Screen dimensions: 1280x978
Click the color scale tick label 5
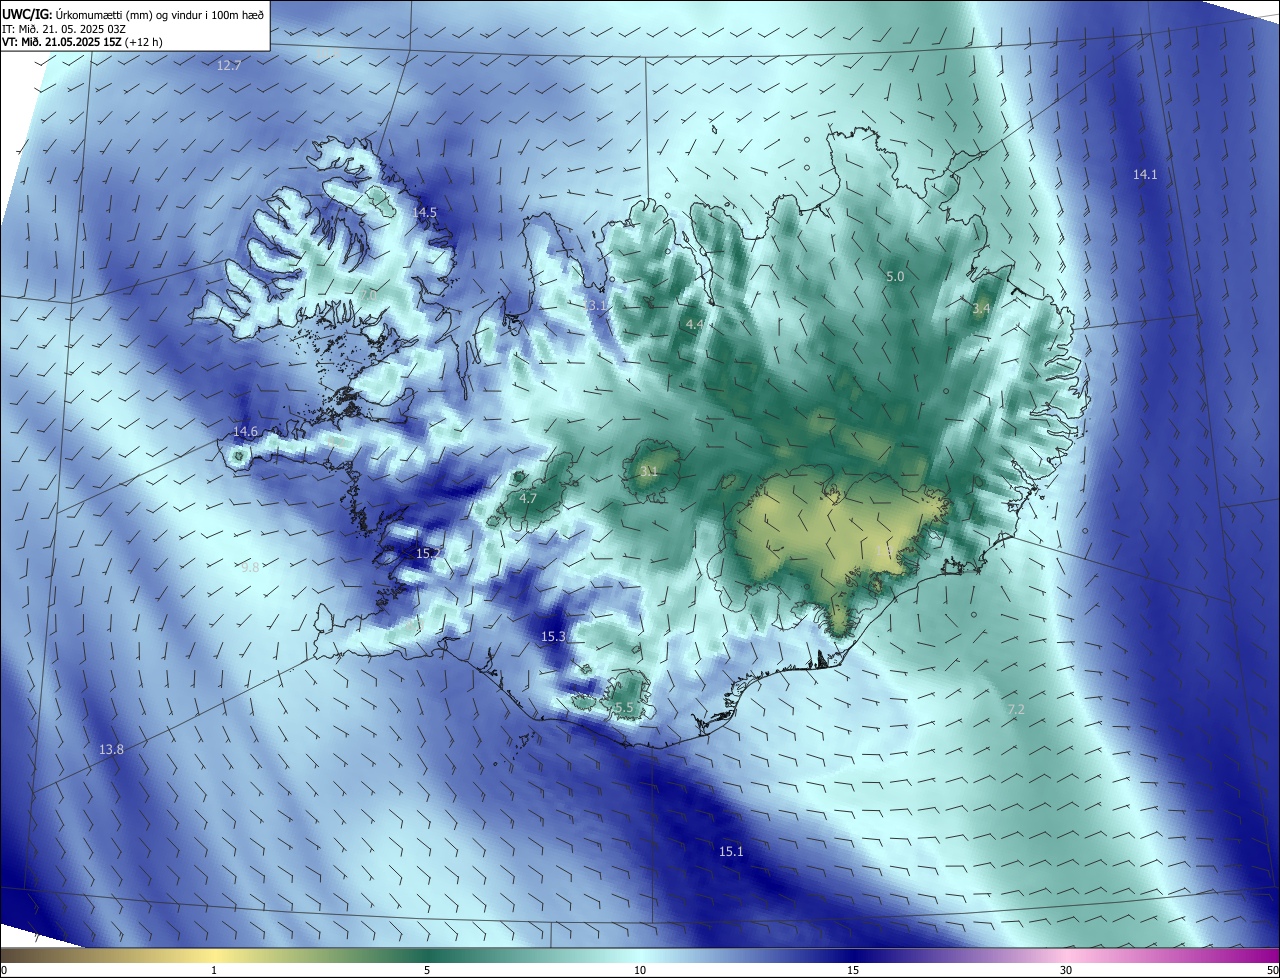pyautogui.click(x=427, y=971)
